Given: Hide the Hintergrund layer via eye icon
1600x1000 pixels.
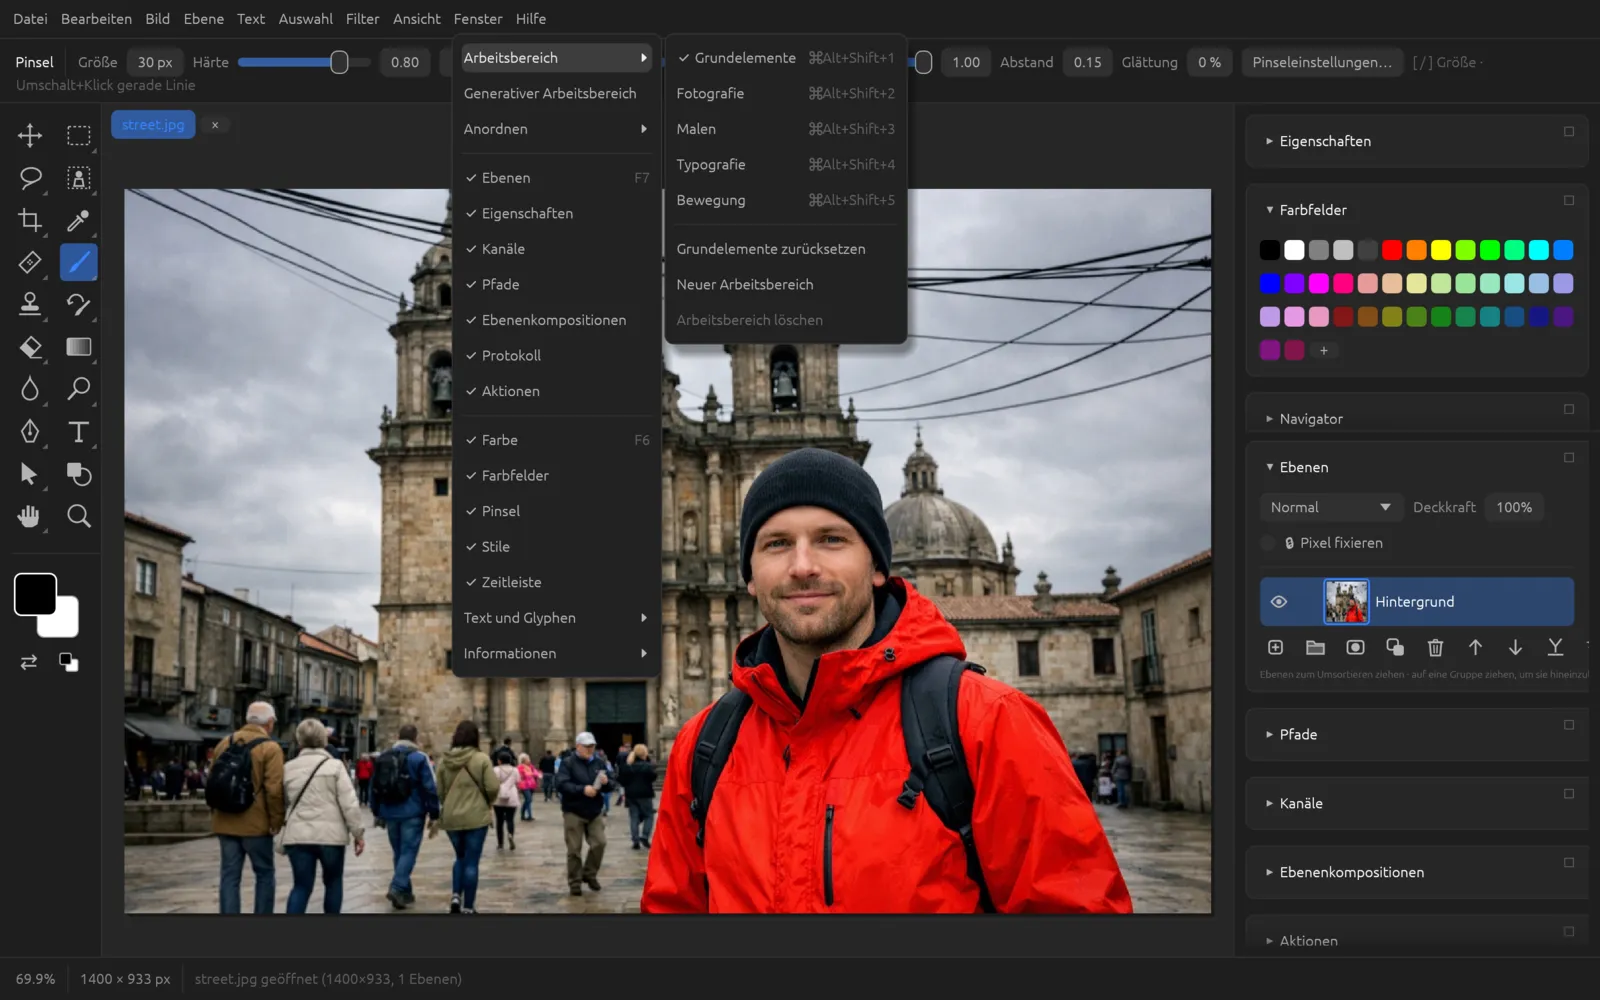Looking at the screenshot, I should pos(1278,602).
